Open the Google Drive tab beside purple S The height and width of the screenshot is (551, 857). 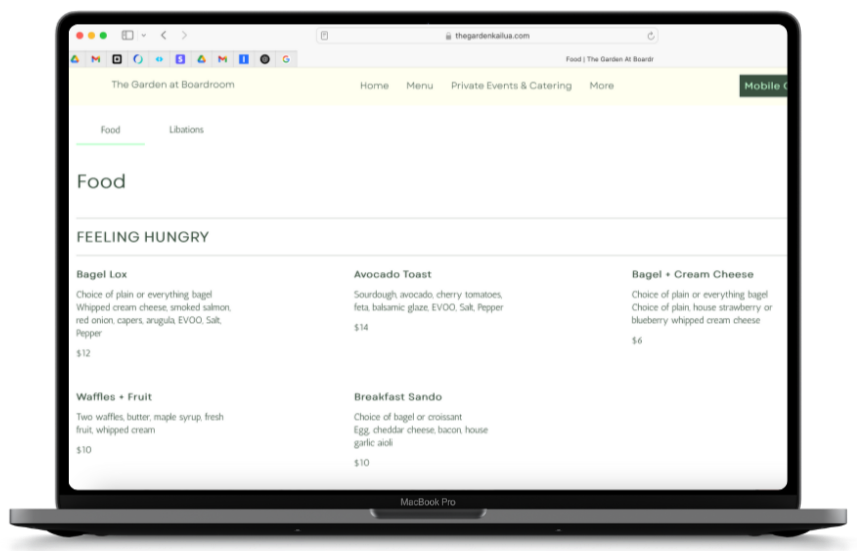202,59
